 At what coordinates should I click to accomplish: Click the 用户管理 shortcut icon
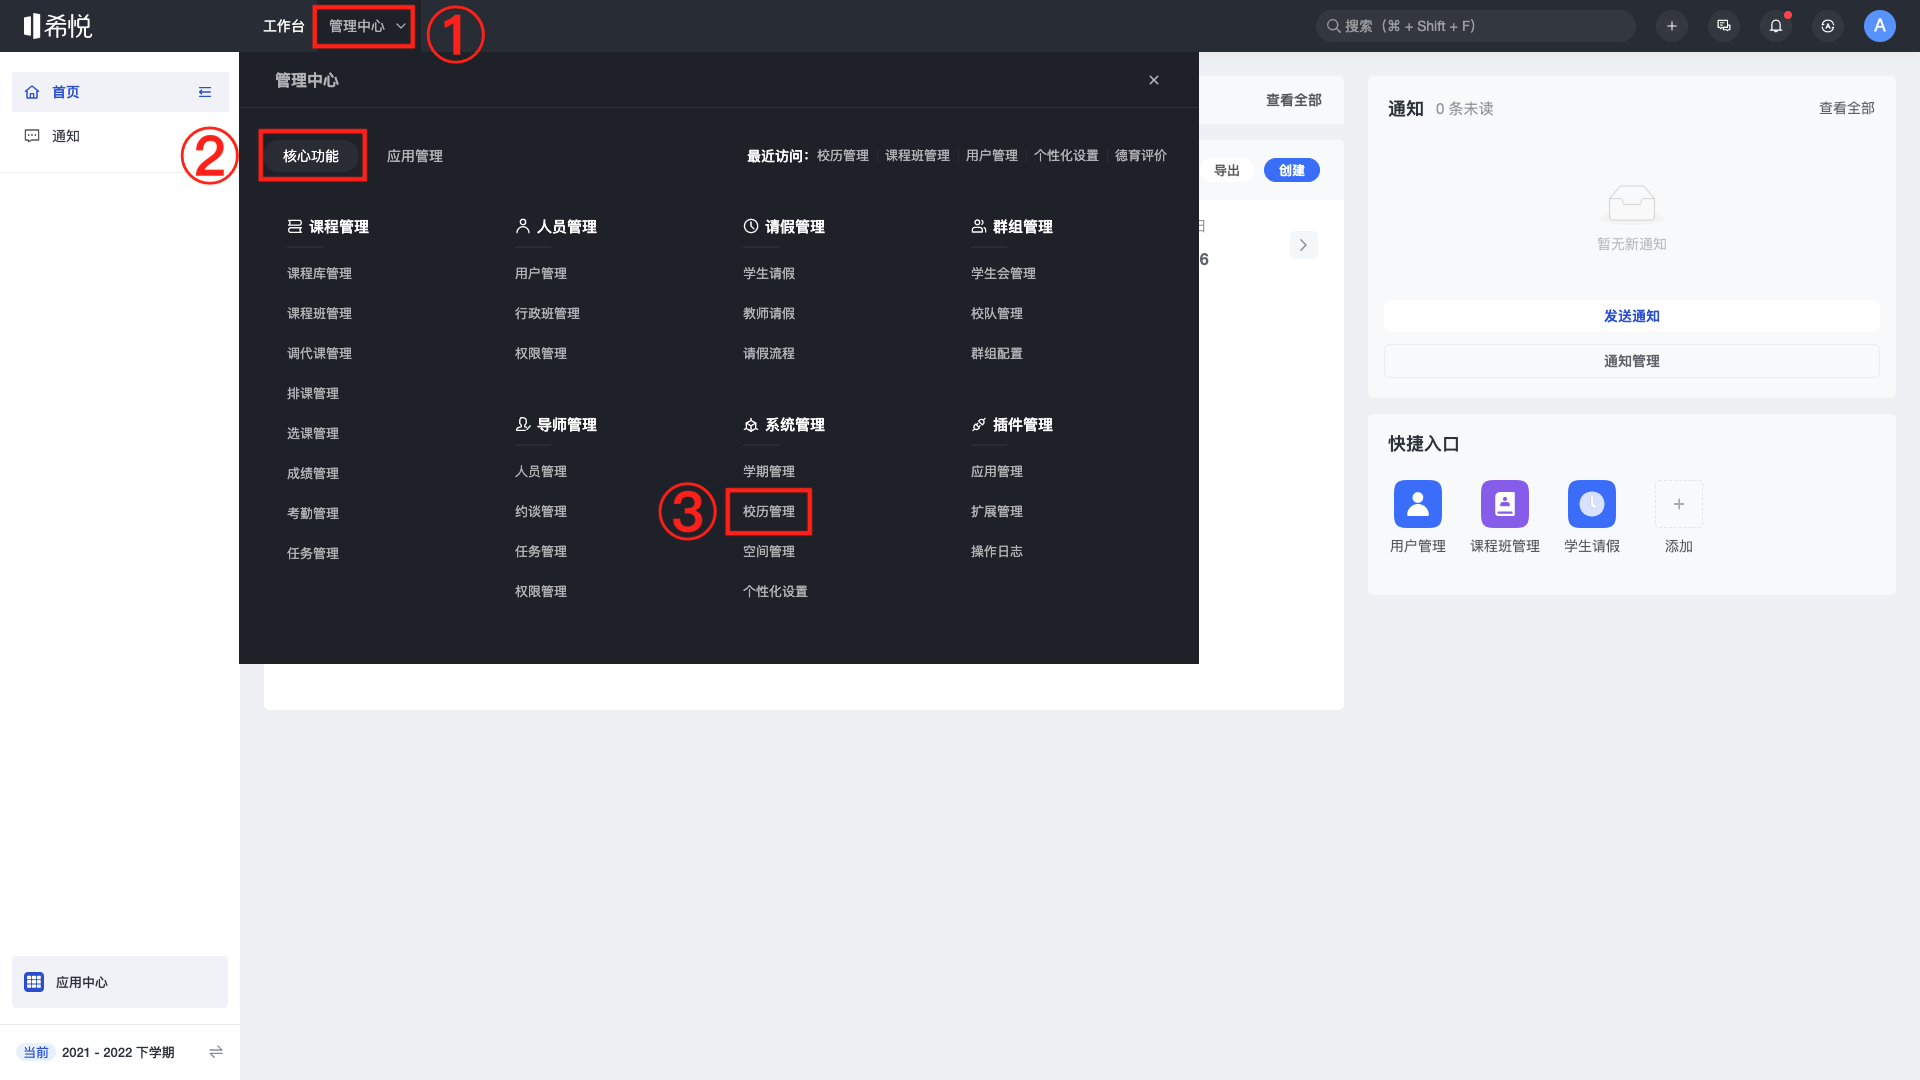[1418, 504]
